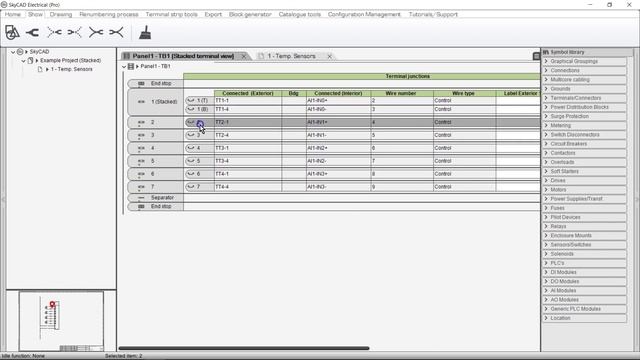Screen dimensions: 640x360
Task: Expand the Terminals/Connectors category
Action: click(546, 98)
